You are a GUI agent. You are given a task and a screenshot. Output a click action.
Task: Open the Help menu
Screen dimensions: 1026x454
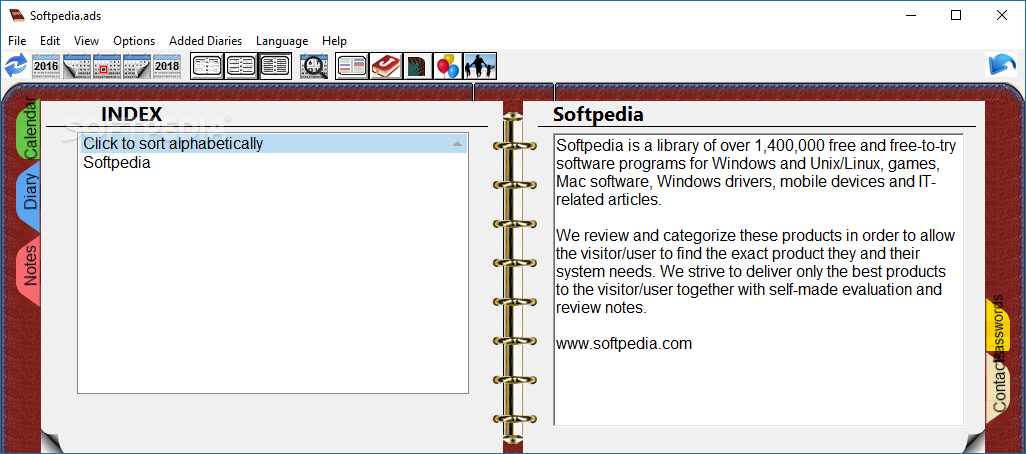334,41
